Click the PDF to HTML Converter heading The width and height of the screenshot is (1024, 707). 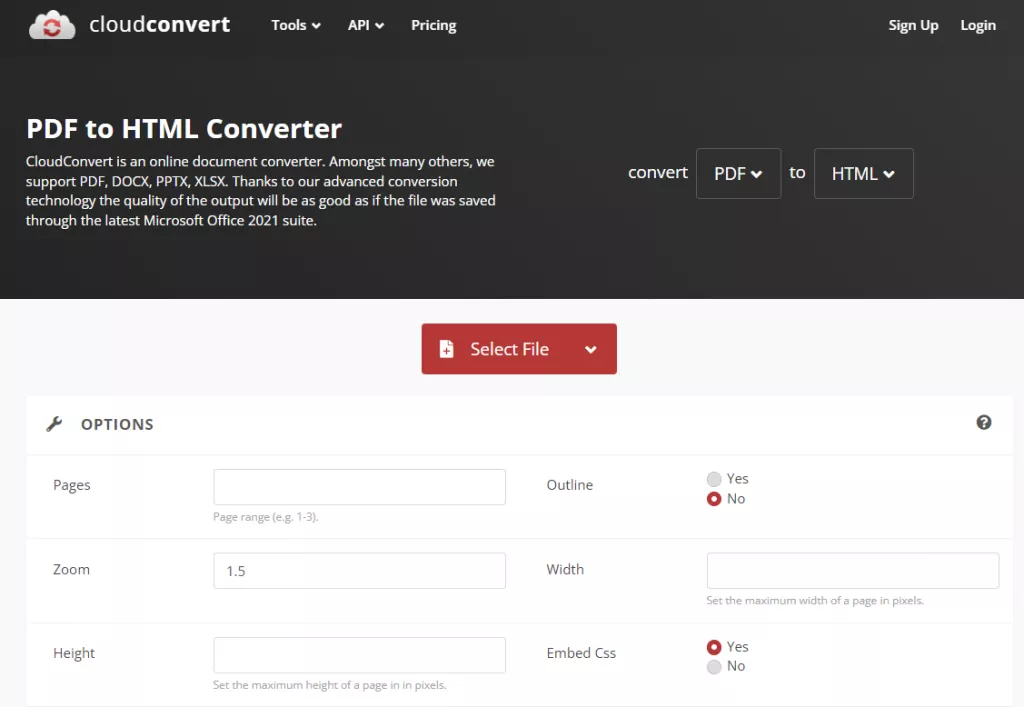pyautogui.click(x=184, y=129)
